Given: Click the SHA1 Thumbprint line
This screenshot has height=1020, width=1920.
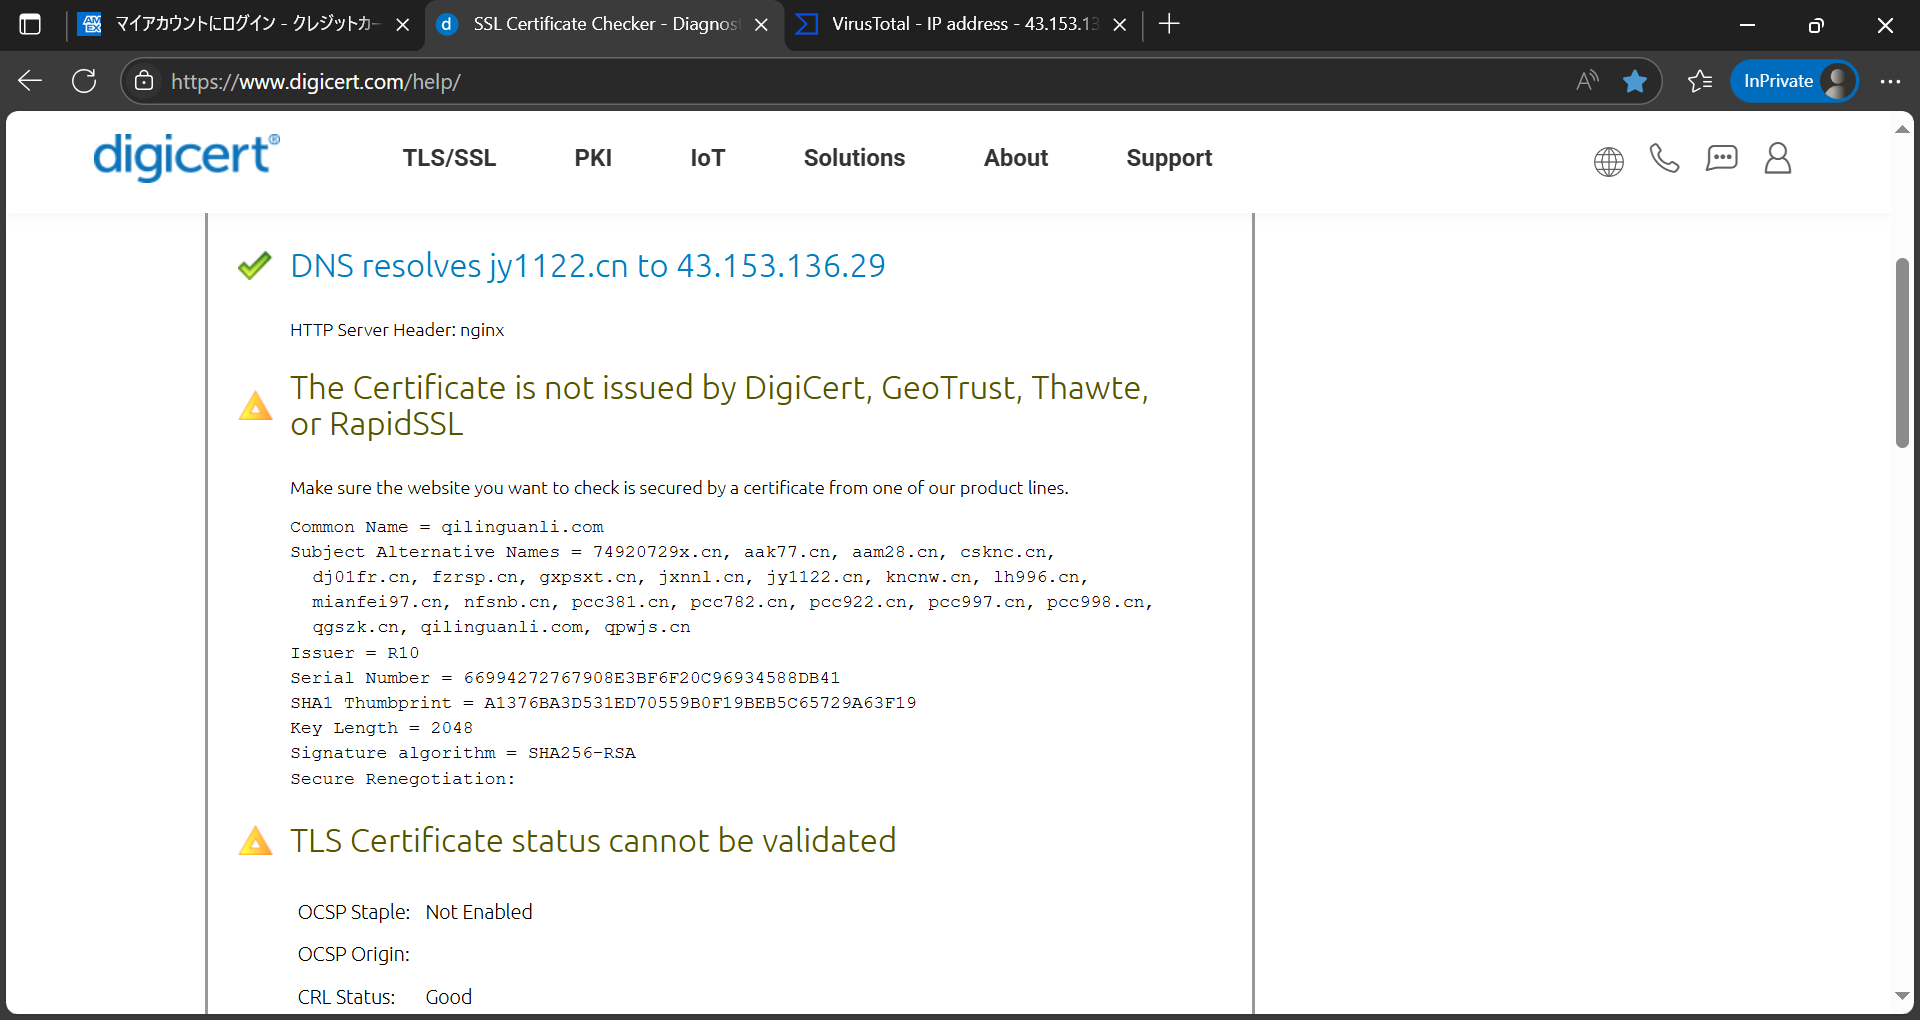Looking at the screenshot, I should pyautogui.click(x=603, y=703).
